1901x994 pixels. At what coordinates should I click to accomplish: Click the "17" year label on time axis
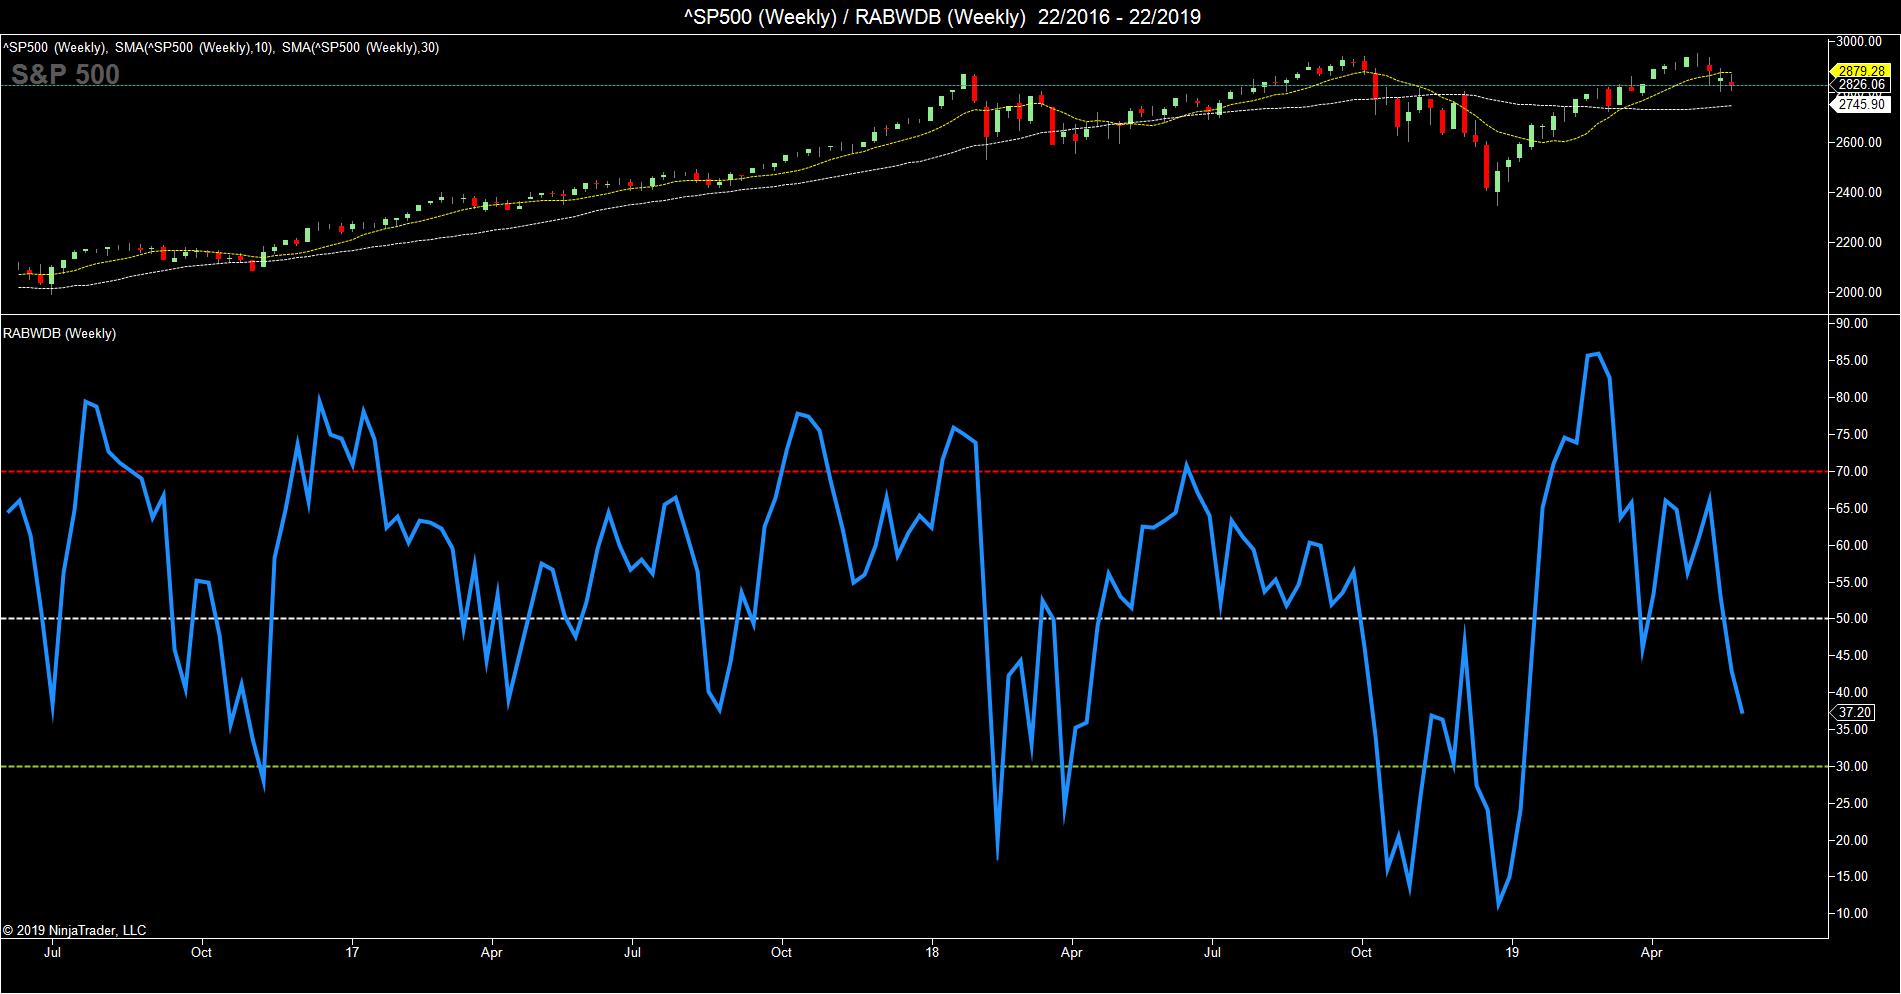tap(352, 952)
